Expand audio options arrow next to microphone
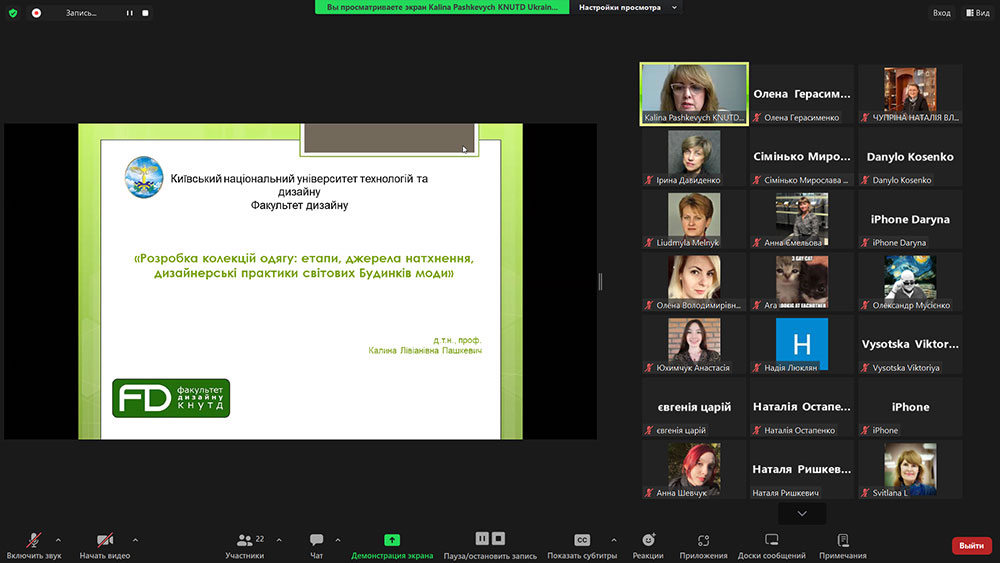 click(58, 540)
